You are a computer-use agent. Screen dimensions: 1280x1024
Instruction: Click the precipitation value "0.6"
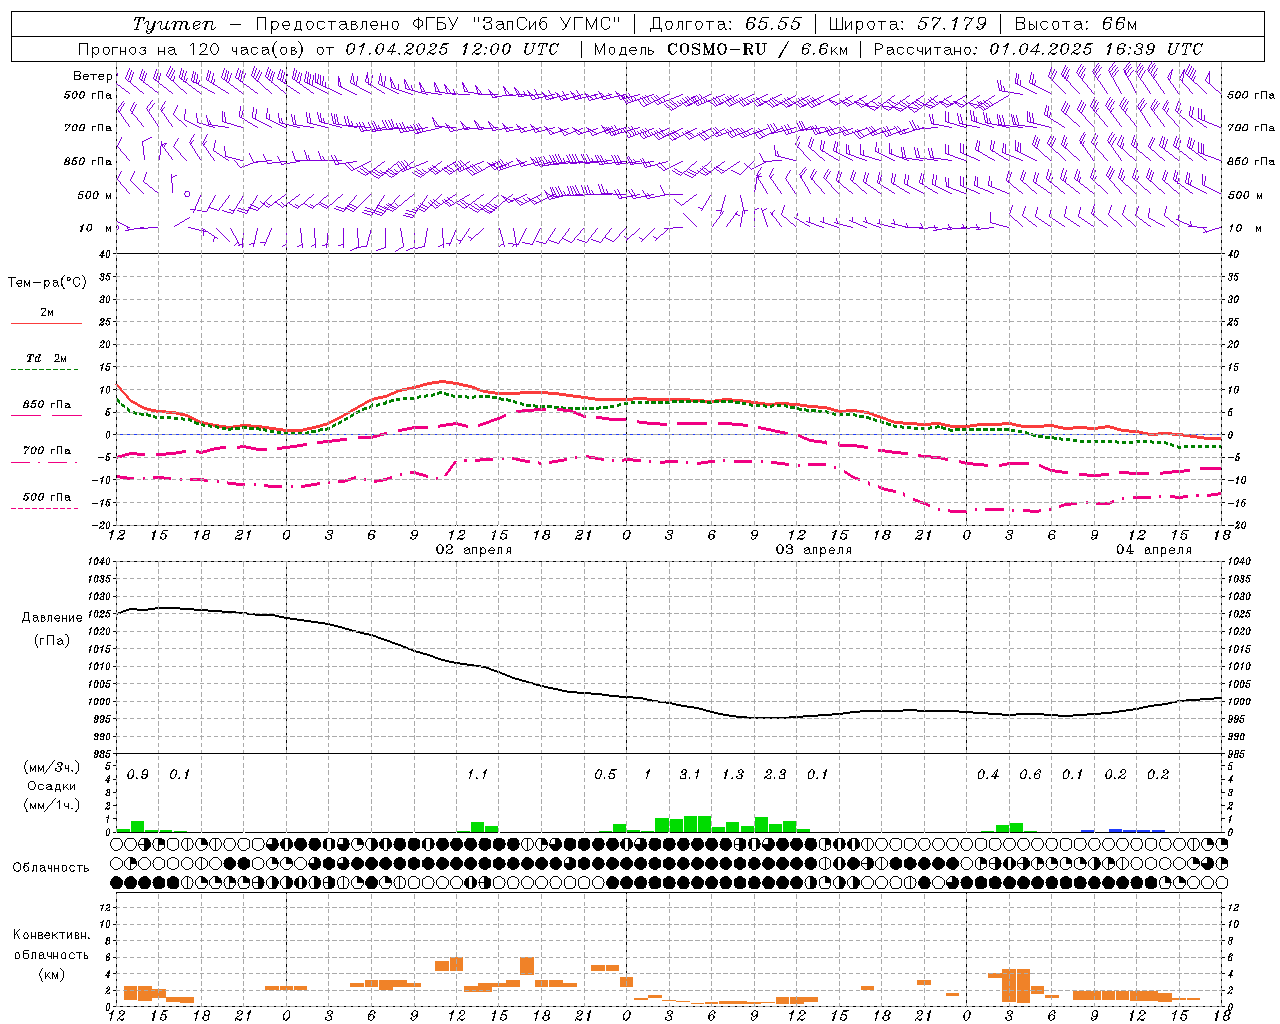(x=1030, y=775)
